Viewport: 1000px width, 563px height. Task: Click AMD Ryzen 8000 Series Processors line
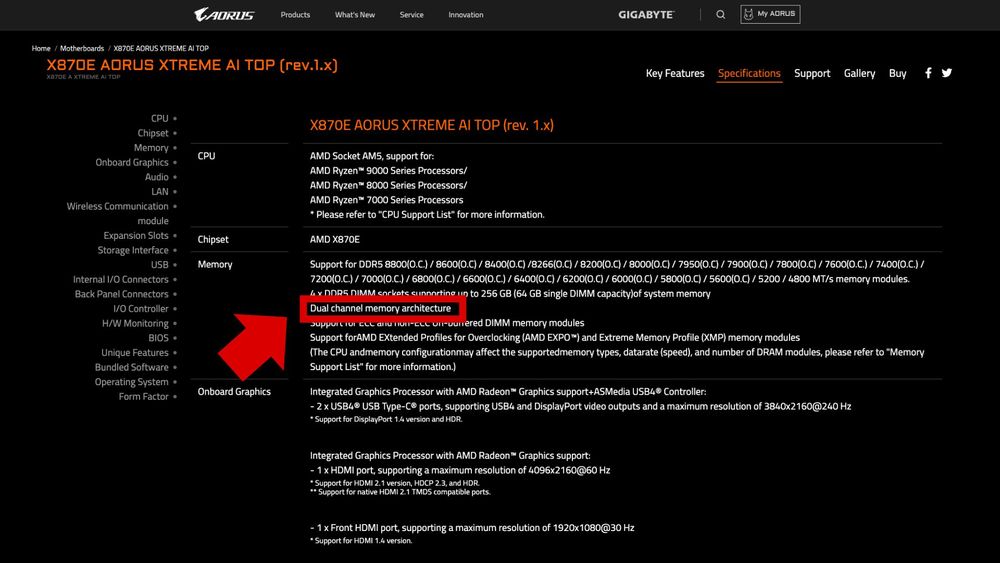pos(388,186)
